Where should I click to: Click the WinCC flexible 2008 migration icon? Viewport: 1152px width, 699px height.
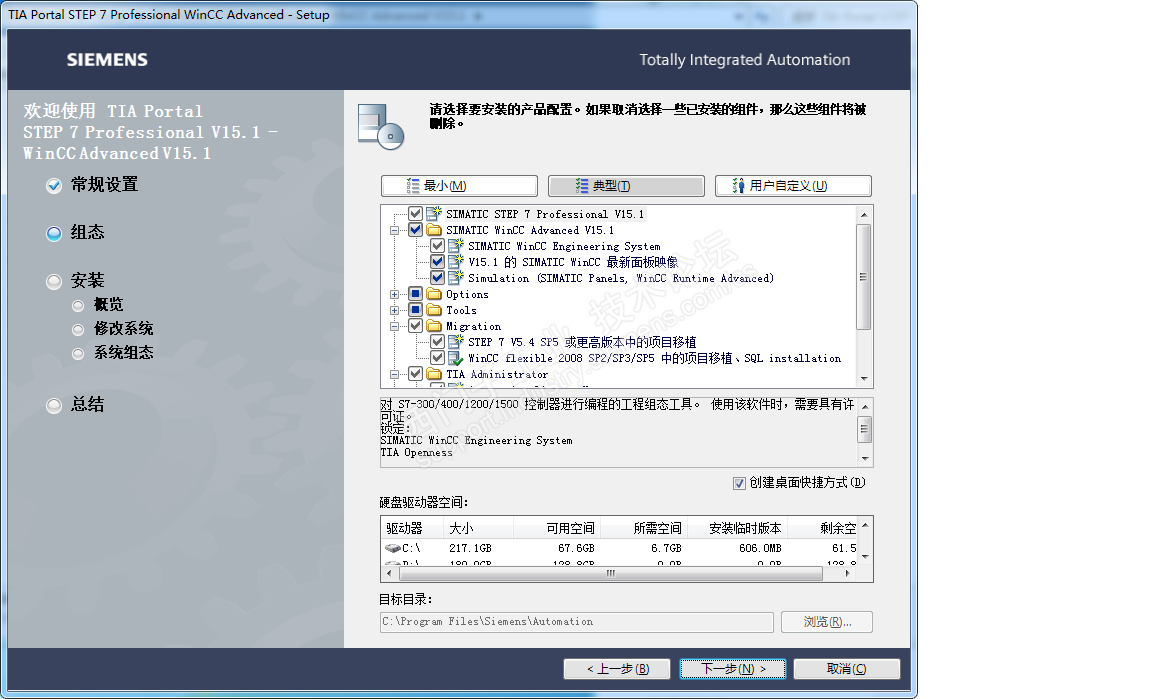click(x=456, y=358)
